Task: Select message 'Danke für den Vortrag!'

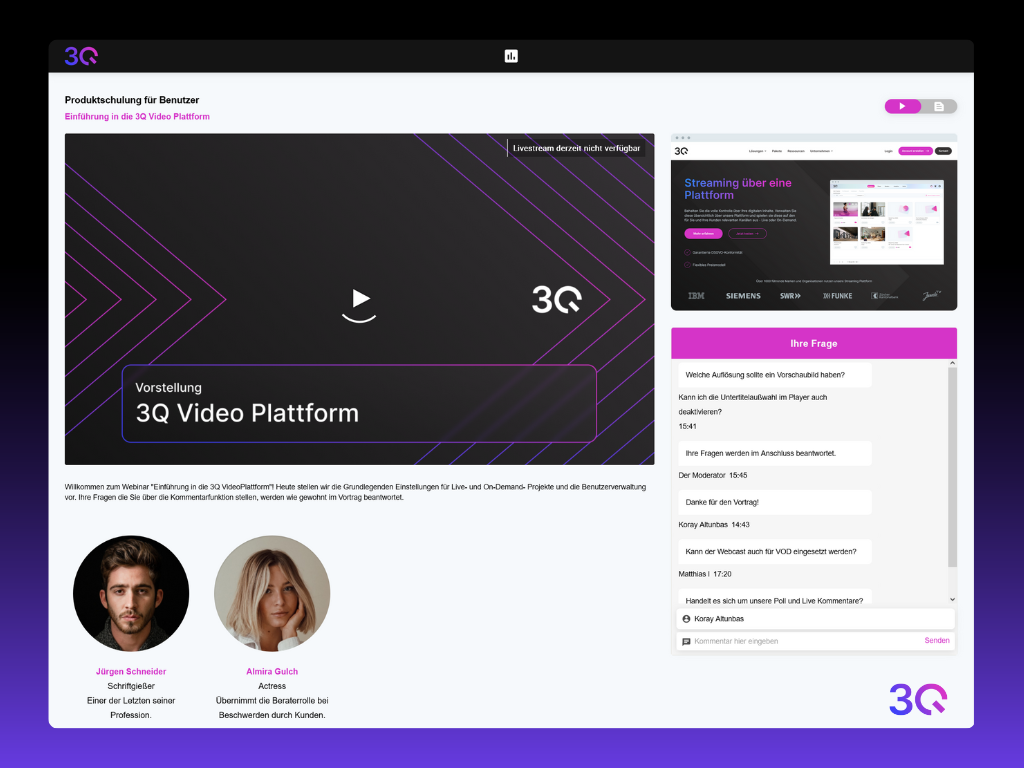Action: pyautogui.click(x=775, y=502)
